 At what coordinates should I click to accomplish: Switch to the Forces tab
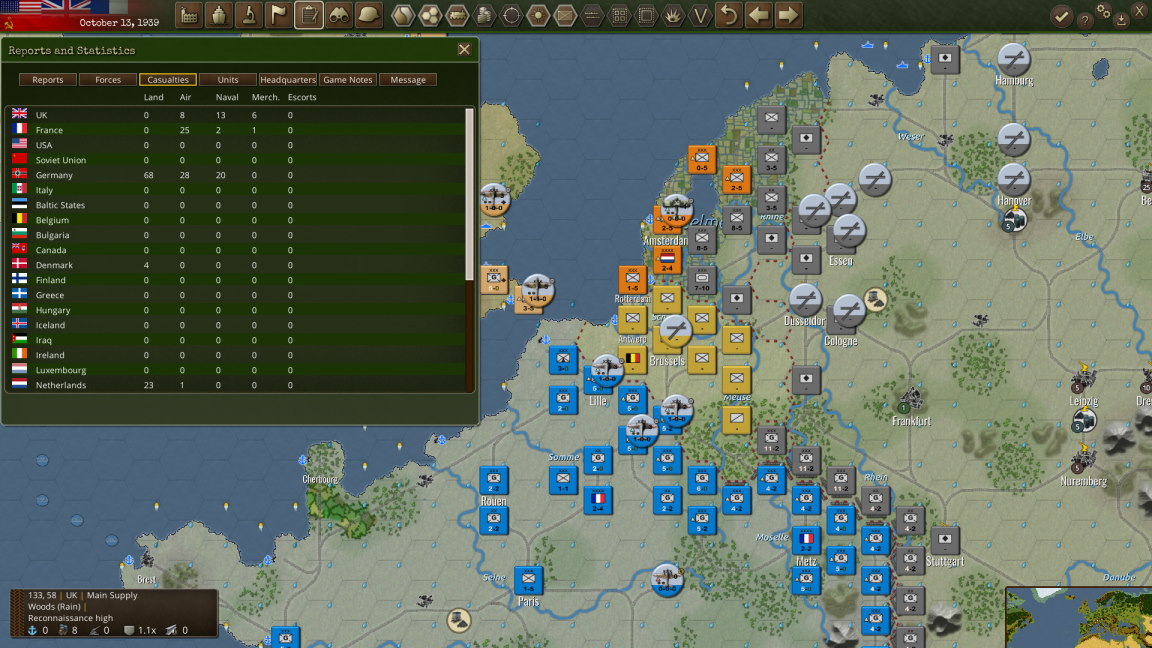click(x=108, y=79)
